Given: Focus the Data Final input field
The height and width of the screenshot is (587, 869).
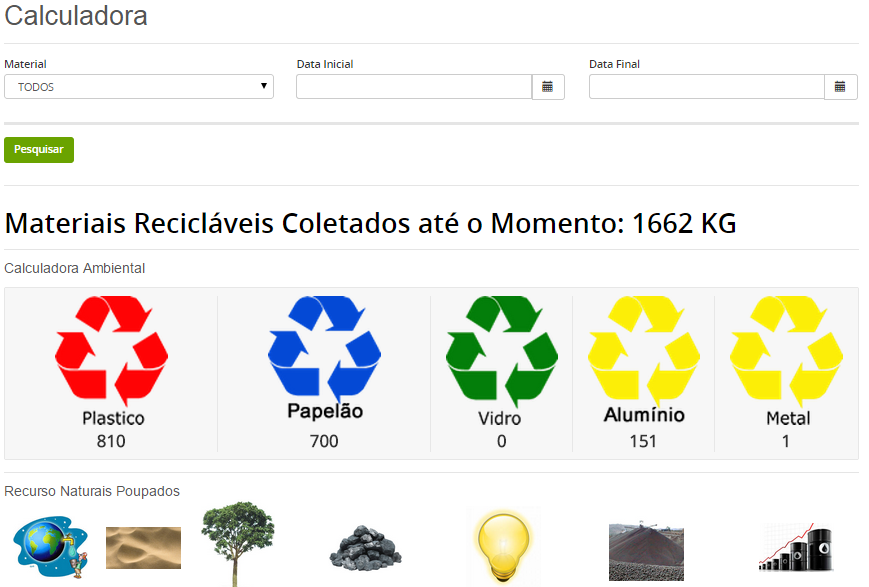Looking at the screenshot, I should click(x=707, y=87).
